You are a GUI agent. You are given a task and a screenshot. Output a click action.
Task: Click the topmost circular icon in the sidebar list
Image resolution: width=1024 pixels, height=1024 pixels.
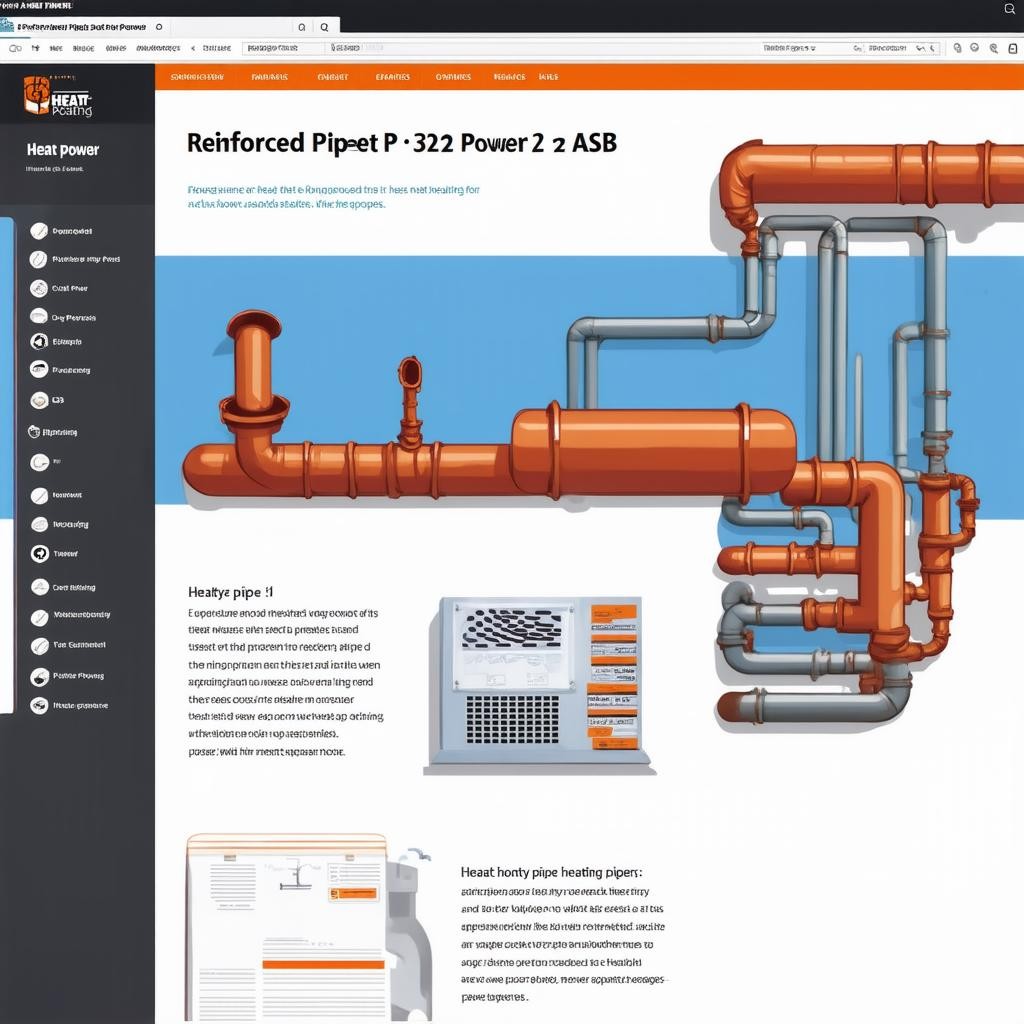(39, 231)
